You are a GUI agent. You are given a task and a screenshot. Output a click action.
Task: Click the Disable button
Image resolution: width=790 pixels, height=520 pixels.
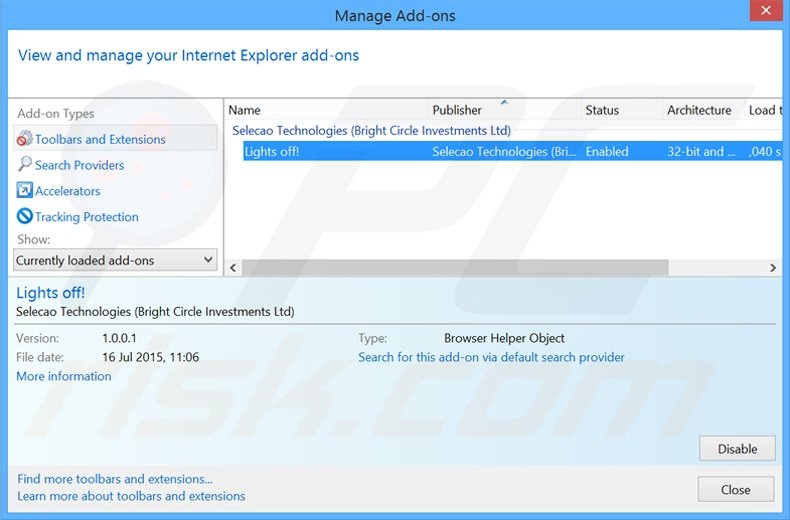point(737,448)
